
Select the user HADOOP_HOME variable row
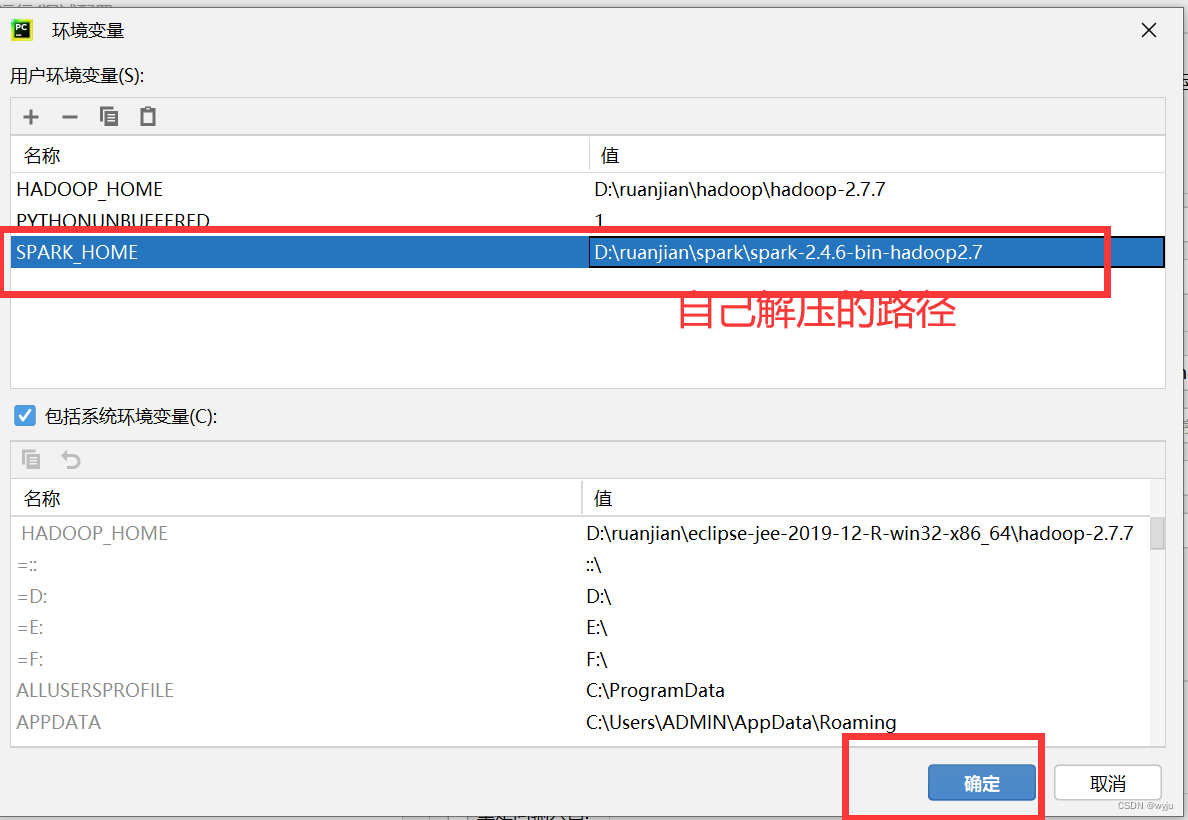click(x=587, y=189)
